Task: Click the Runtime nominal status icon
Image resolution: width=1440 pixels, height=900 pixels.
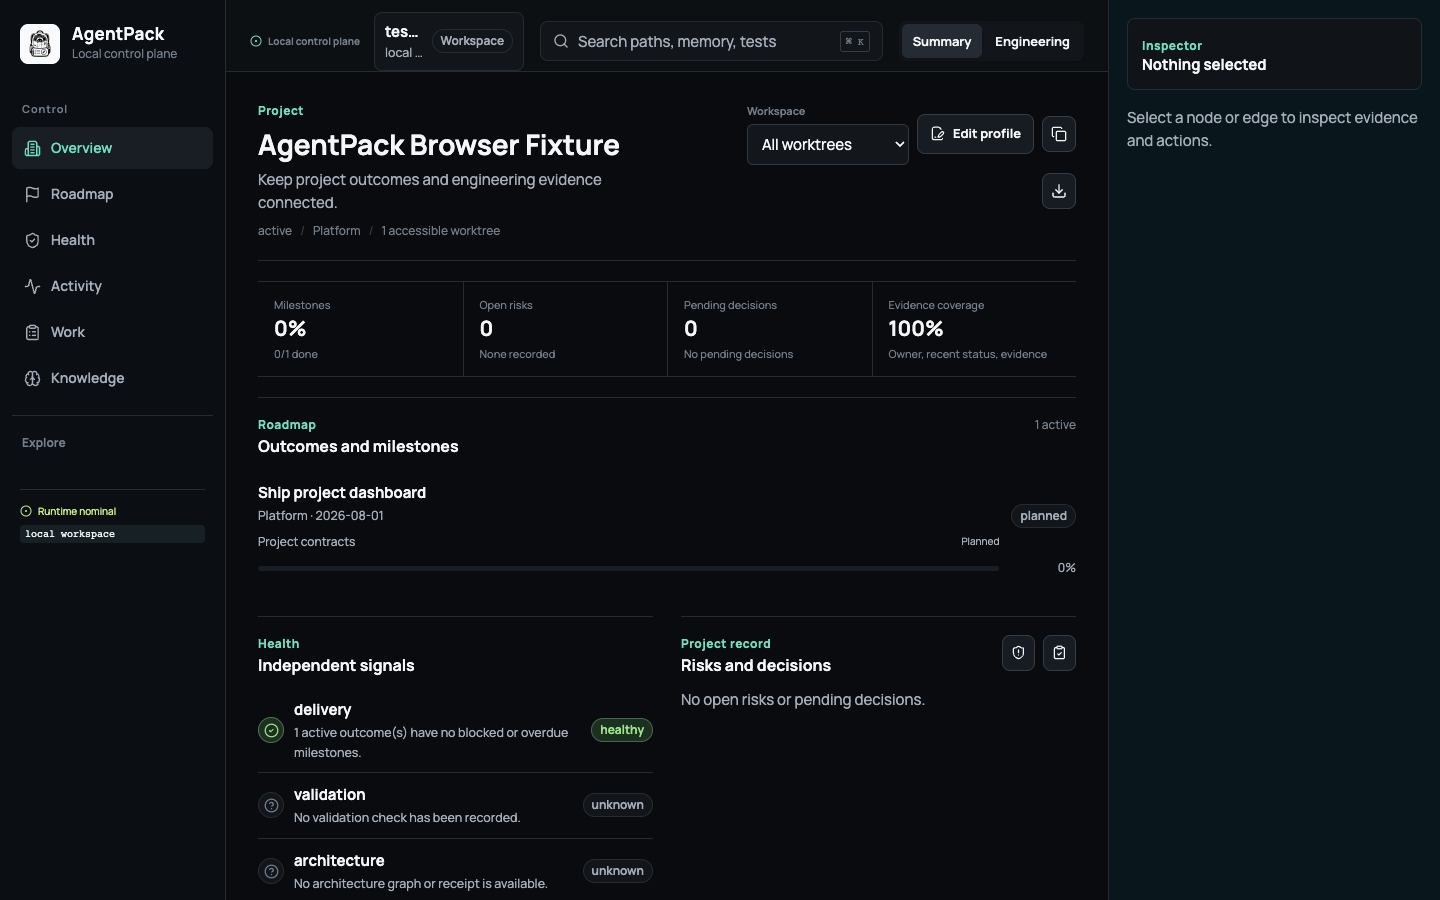Action: click(x=26, y=511)
